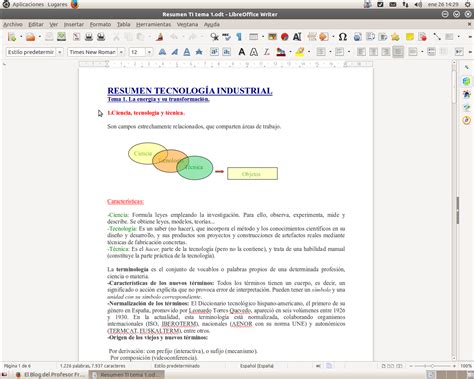Open sidebar Gallery icon
This screenshot has height=379, width=474.
pos(466,107)
